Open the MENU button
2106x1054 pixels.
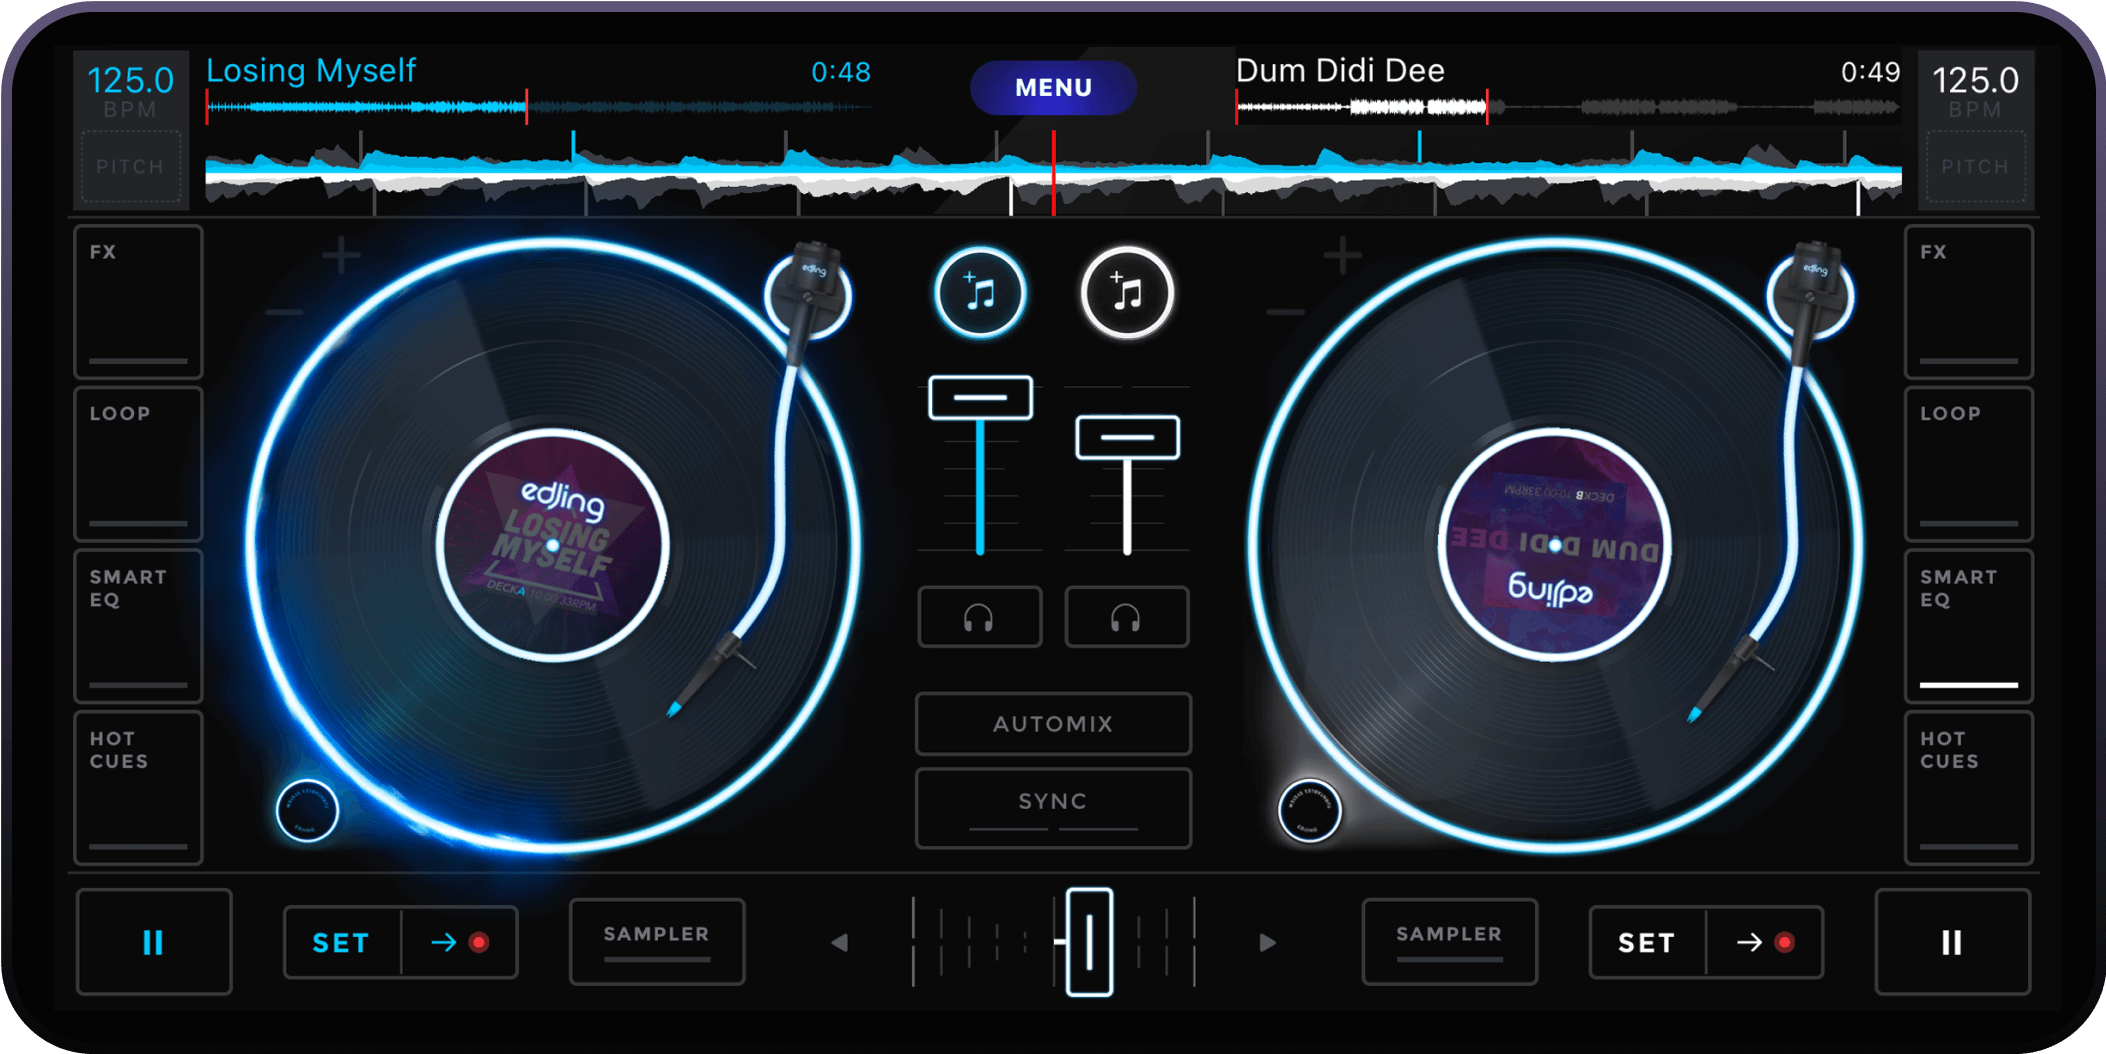pos(1053,88)
